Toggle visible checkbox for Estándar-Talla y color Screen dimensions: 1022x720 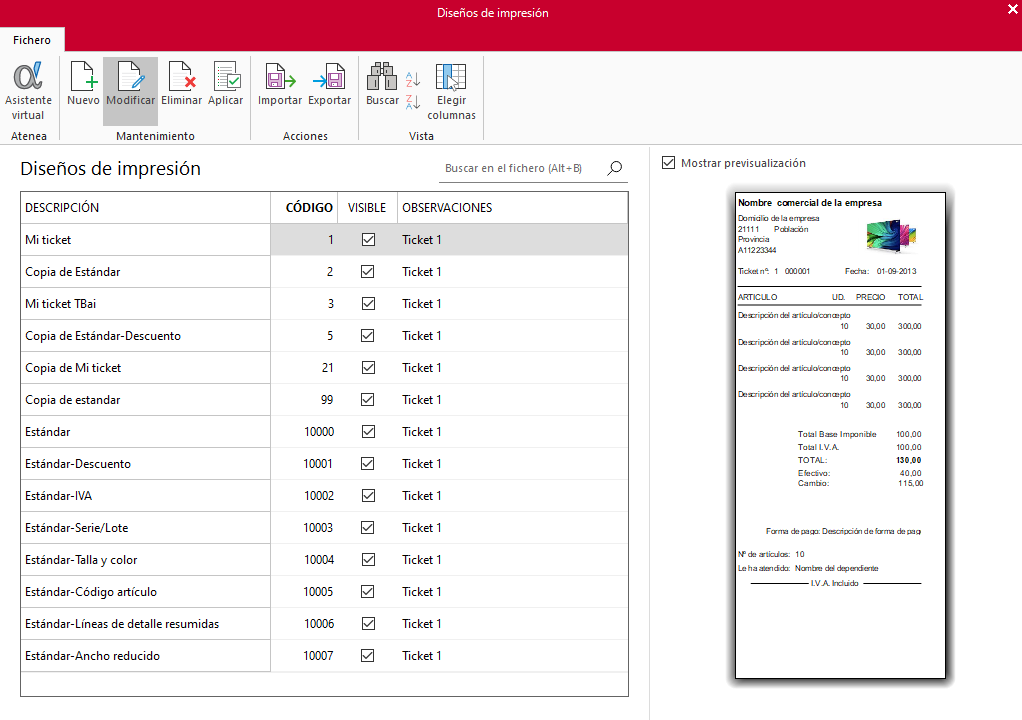368,560
